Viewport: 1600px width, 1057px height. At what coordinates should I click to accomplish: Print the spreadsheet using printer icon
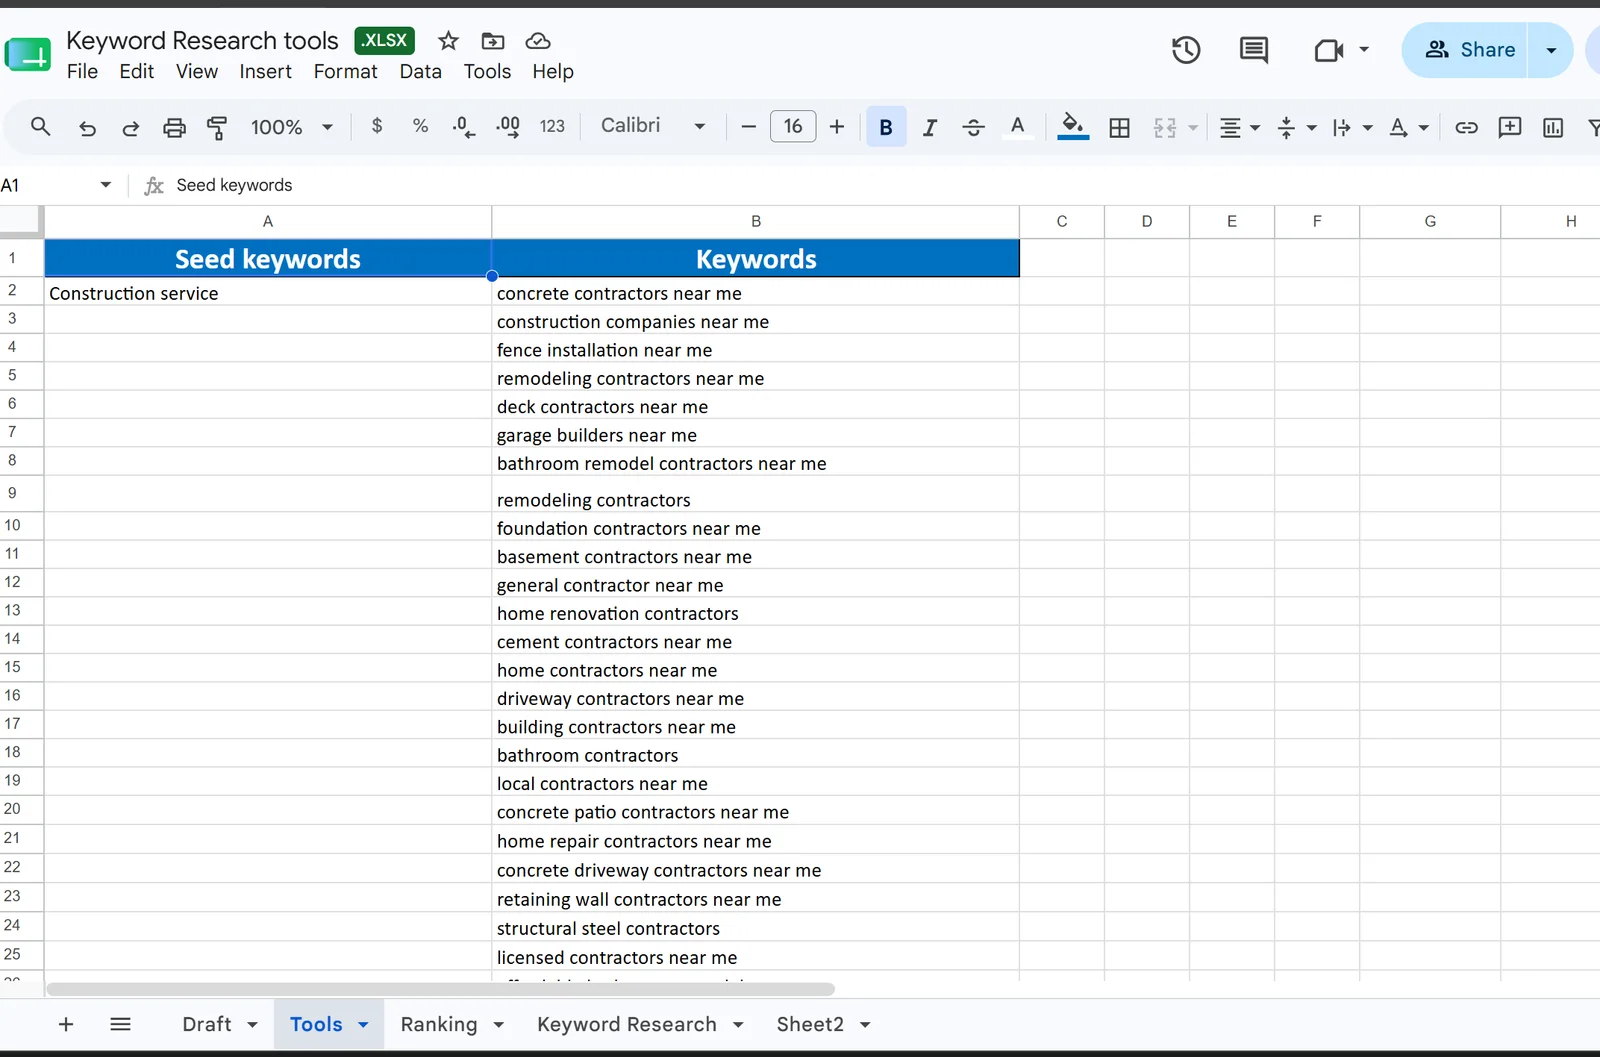[174, 127]
